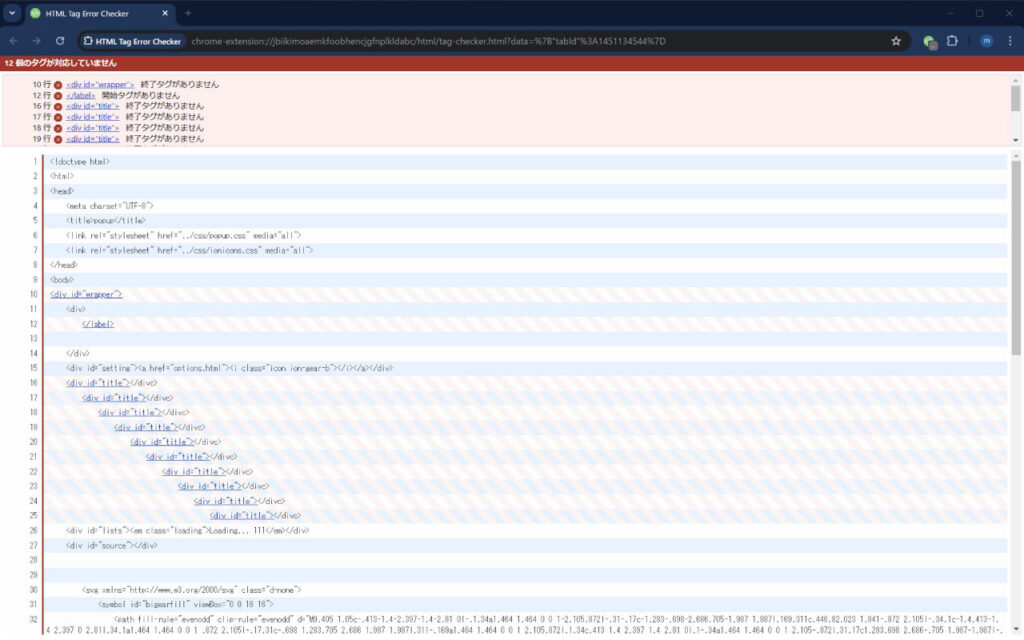Open line 19 title div error link
This screenshot has width=1024, height=640.
(x=93, y=138)
